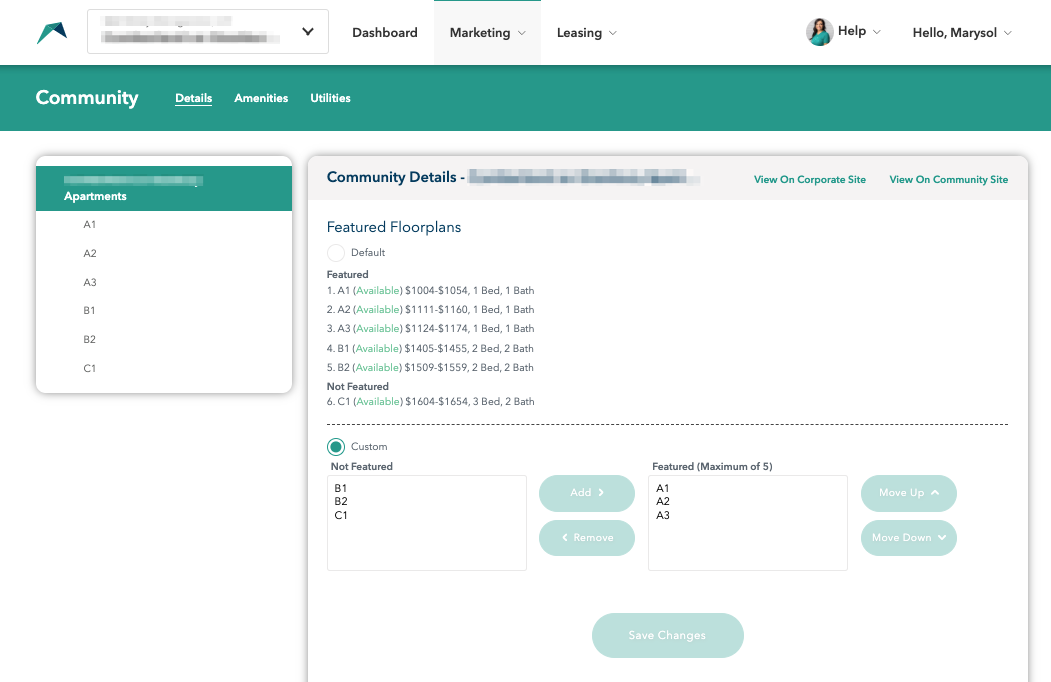This screenshot has height=682, width=1051.
Task: Switch to the Details tab
Action: click(194, 98)
